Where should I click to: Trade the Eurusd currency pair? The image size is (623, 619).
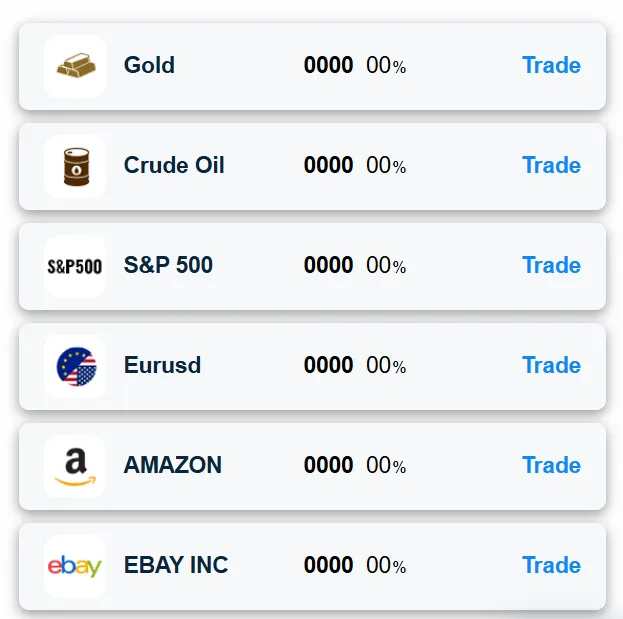tap(551, 366)
